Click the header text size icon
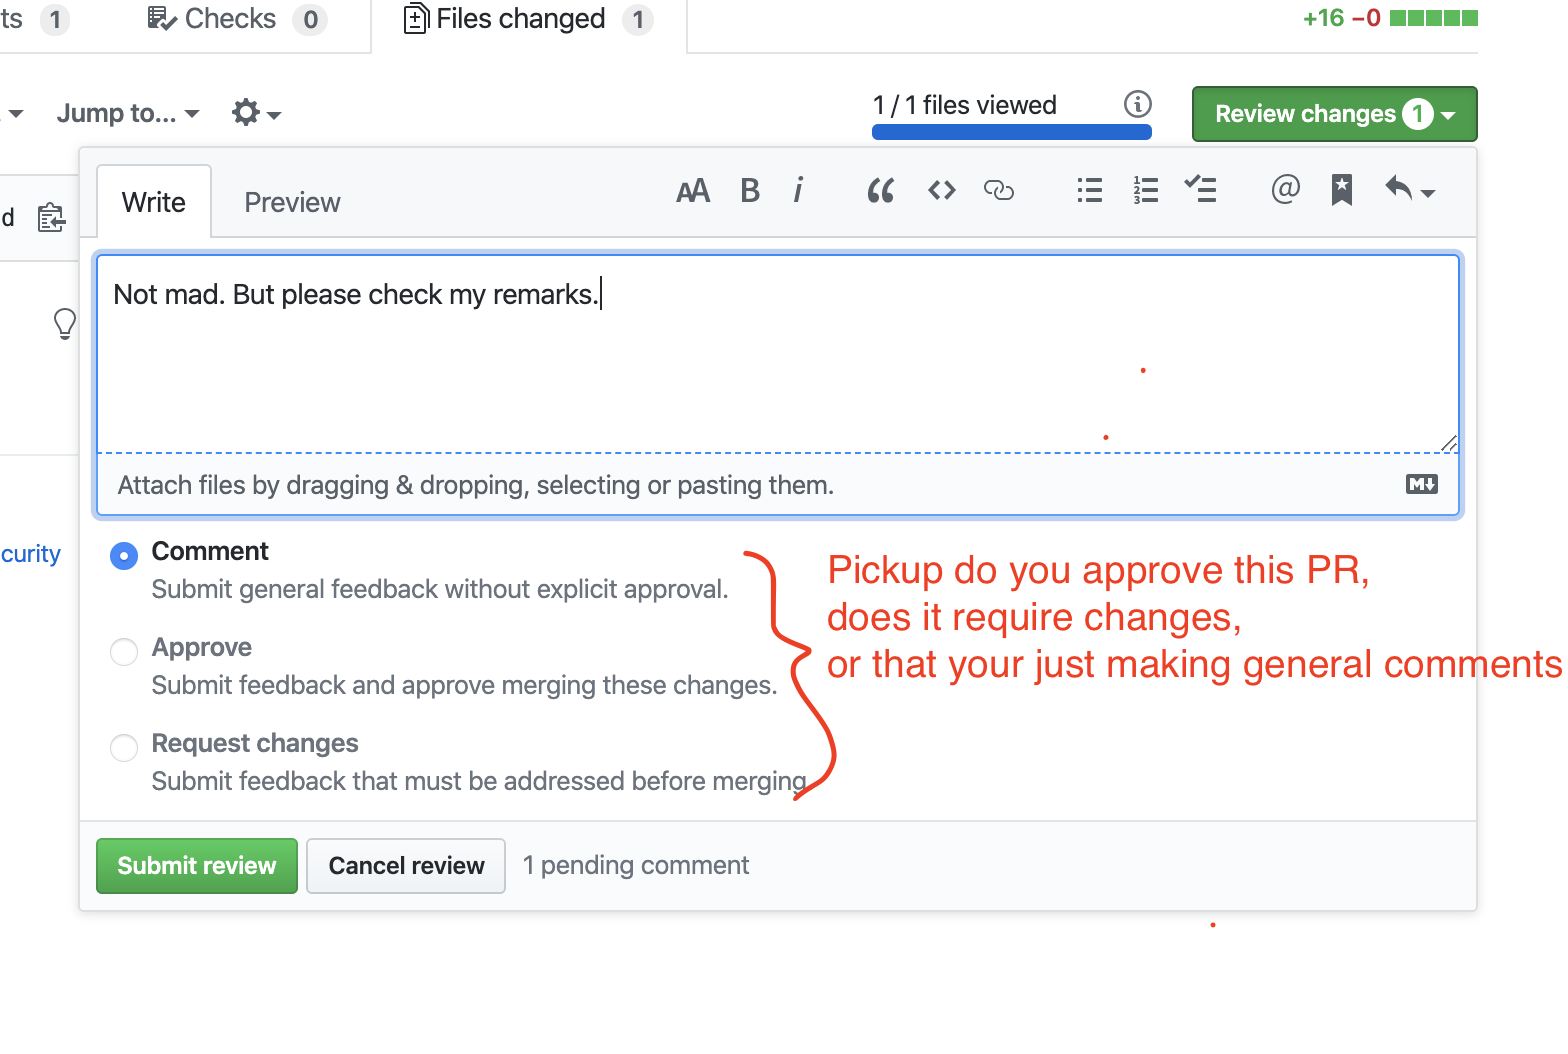Screen dimensions: 1568x1054 coord(693,191)
